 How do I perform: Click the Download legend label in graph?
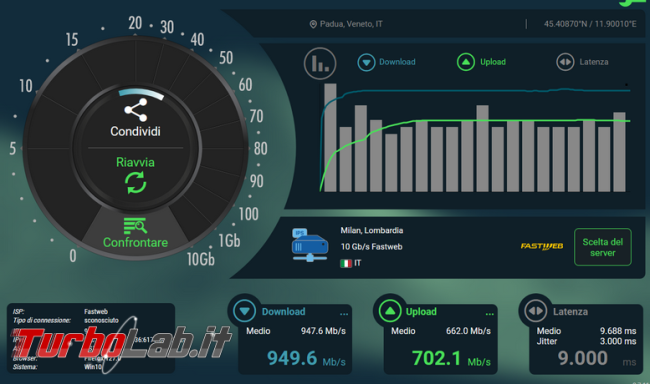397,62
